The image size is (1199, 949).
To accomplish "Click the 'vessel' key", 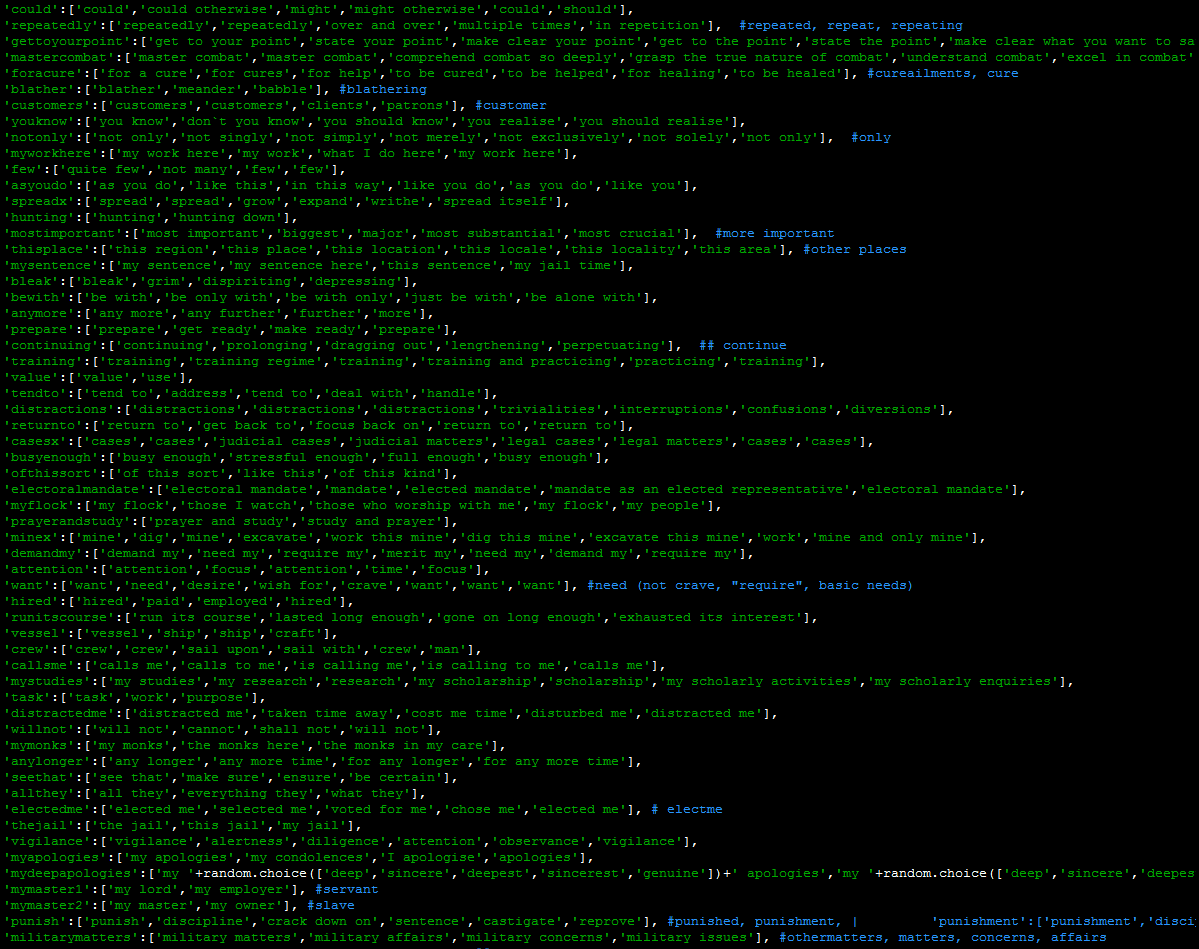I will pyautogui.click(x=35, y=634).
